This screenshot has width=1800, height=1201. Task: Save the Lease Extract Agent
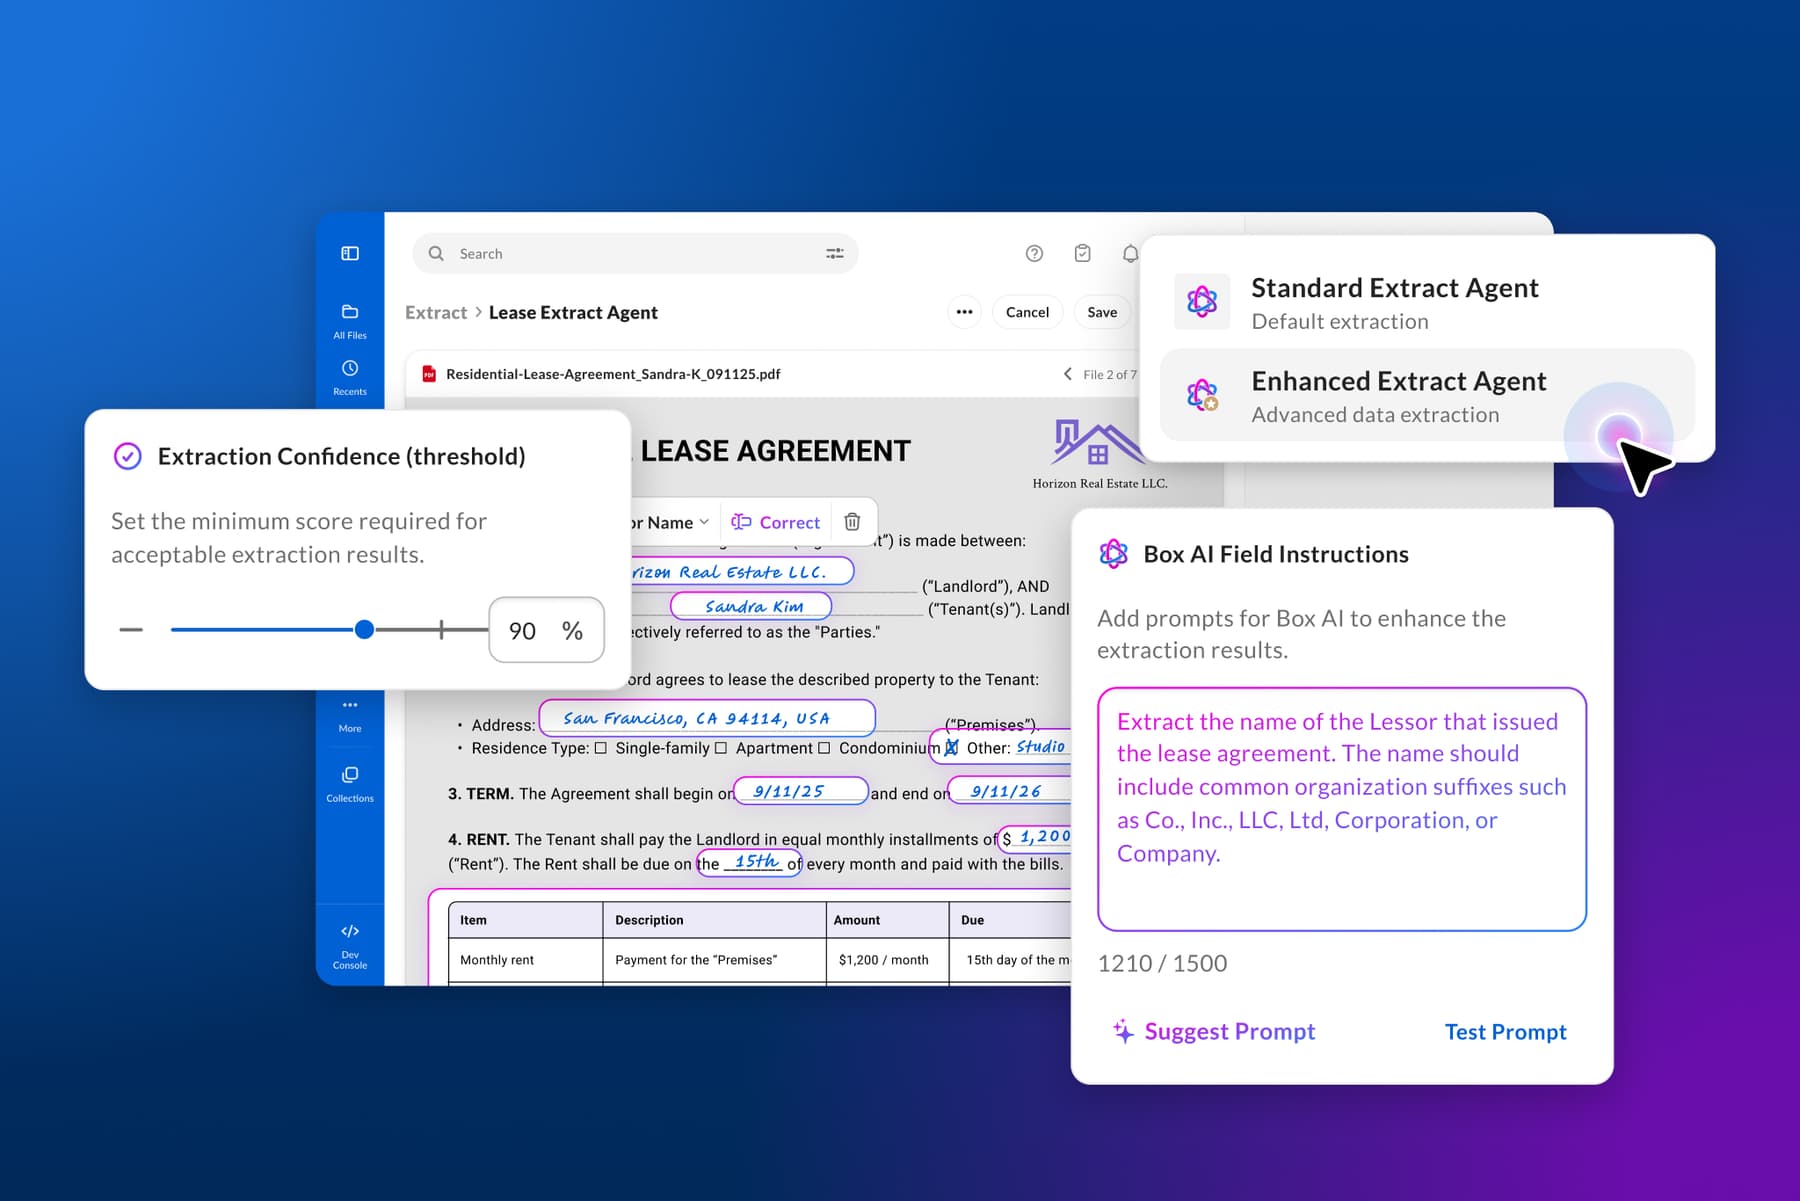(1101, 312)
